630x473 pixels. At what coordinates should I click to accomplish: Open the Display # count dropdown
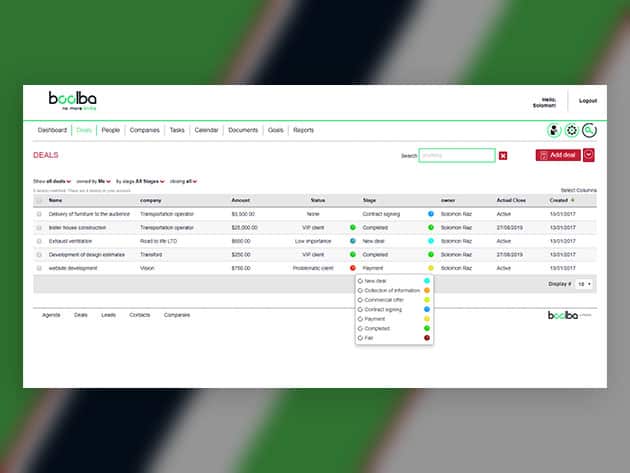[584, 284]
